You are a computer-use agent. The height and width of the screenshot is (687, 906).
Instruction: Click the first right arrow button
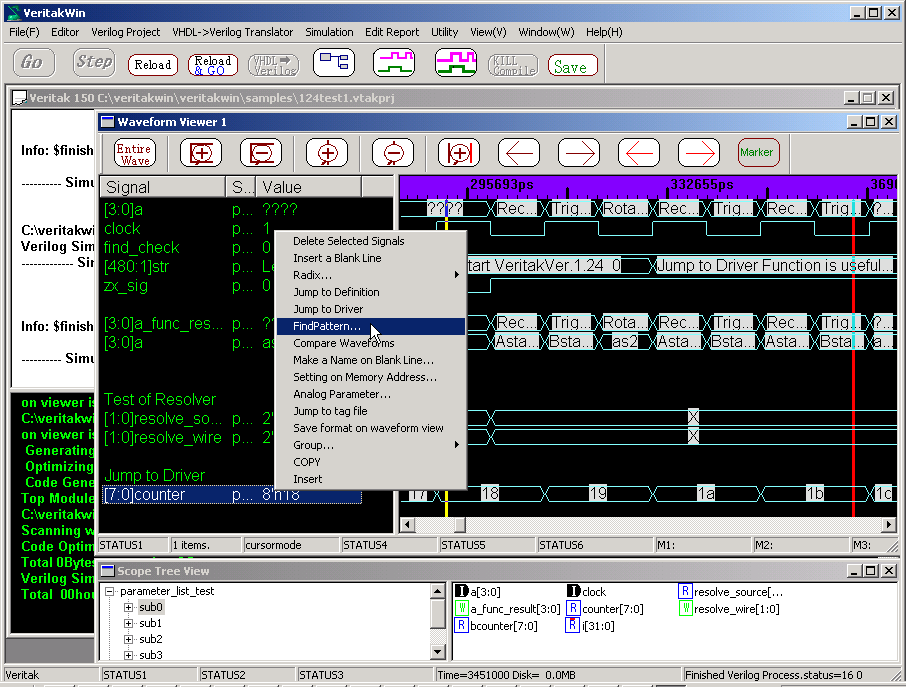coord(579,153)
